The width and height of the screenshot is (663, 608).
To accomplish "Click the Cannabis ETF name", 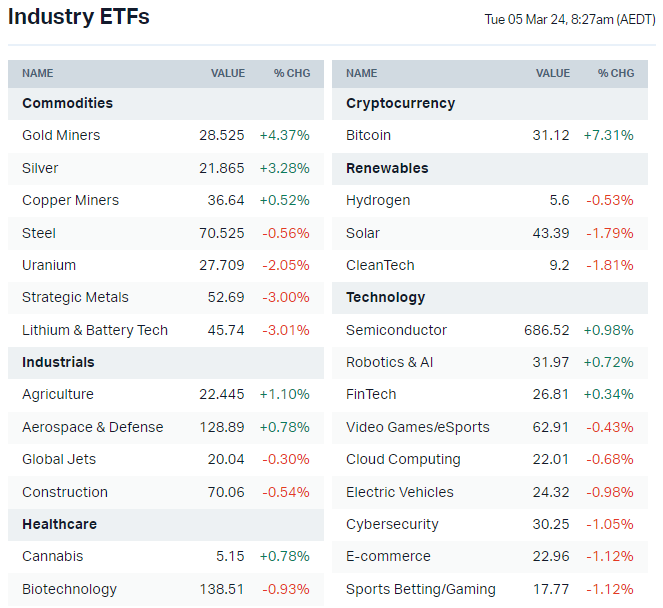I will coord(52,556).
